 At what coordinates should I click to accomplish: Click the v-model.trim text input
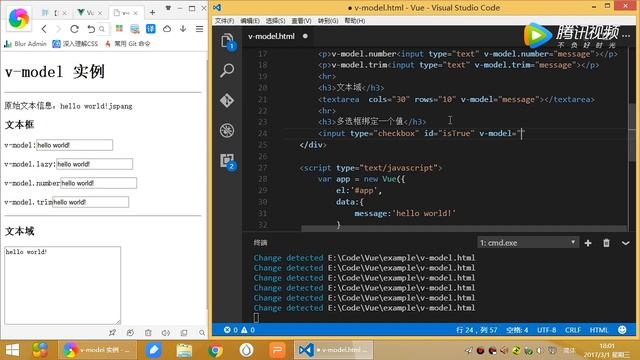(x=91, y=202)
